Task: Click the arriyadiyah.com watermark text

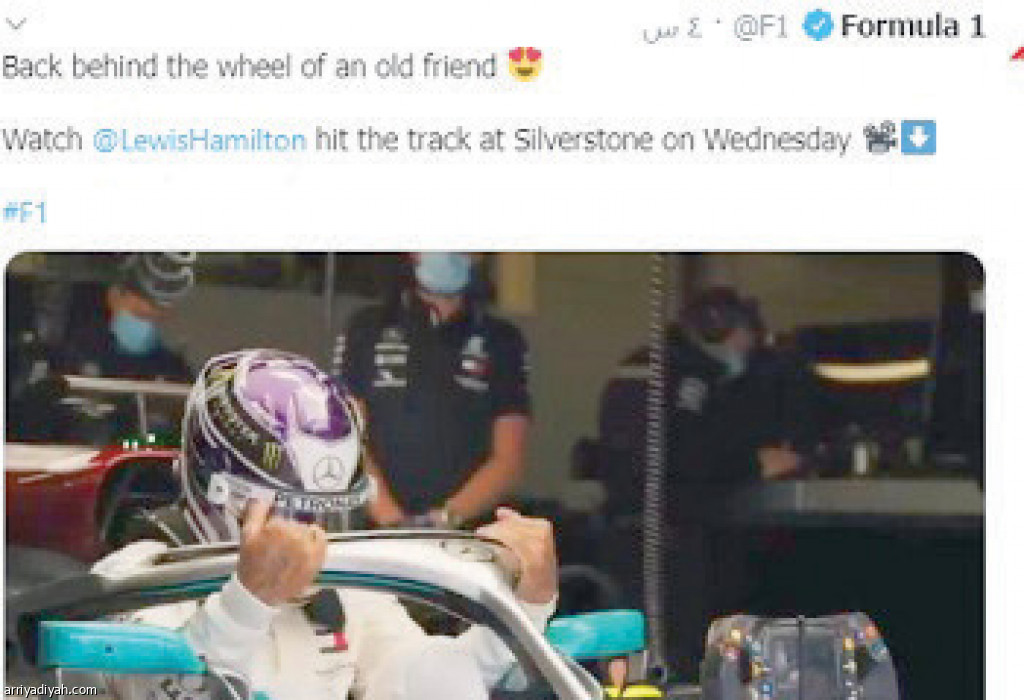Action: 50,690
